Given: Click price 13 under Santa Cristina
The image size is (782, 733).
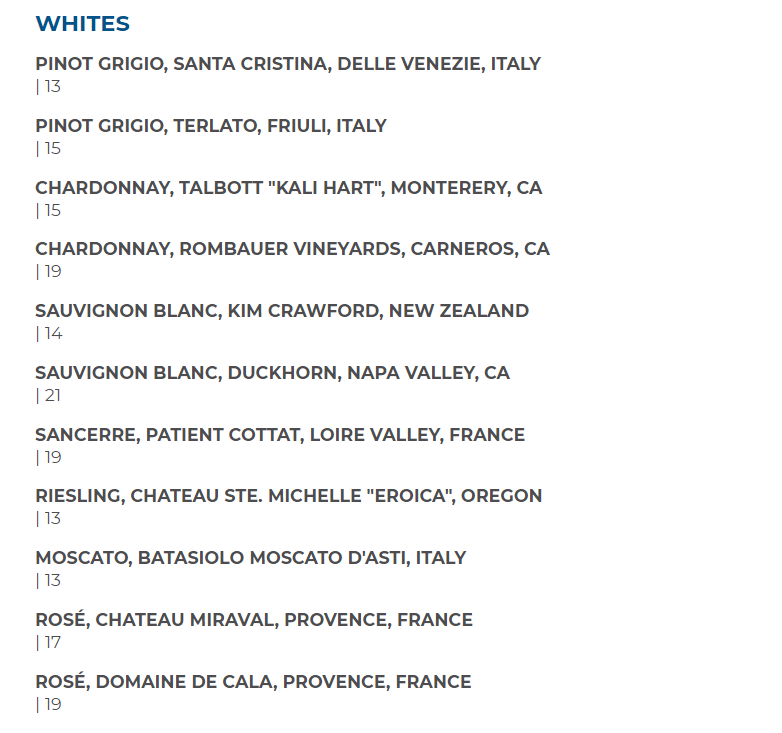Looking at the screenshot, I should (52, 87).
